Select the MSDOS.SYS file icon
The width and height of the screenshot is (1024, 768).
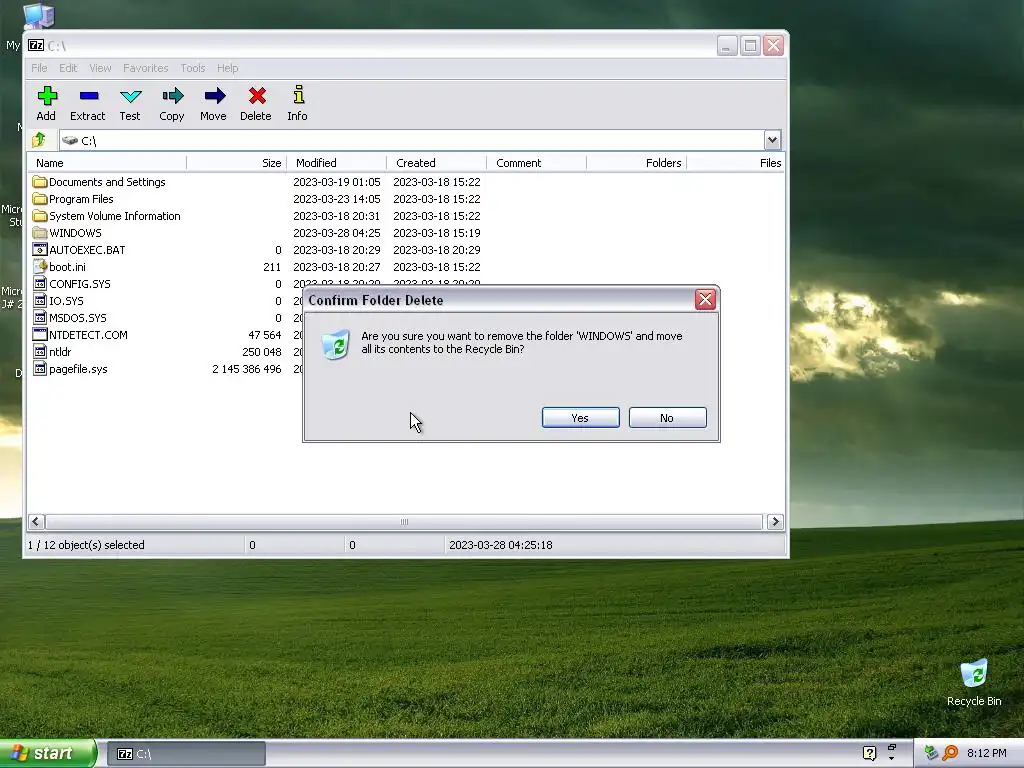[40, 317]
